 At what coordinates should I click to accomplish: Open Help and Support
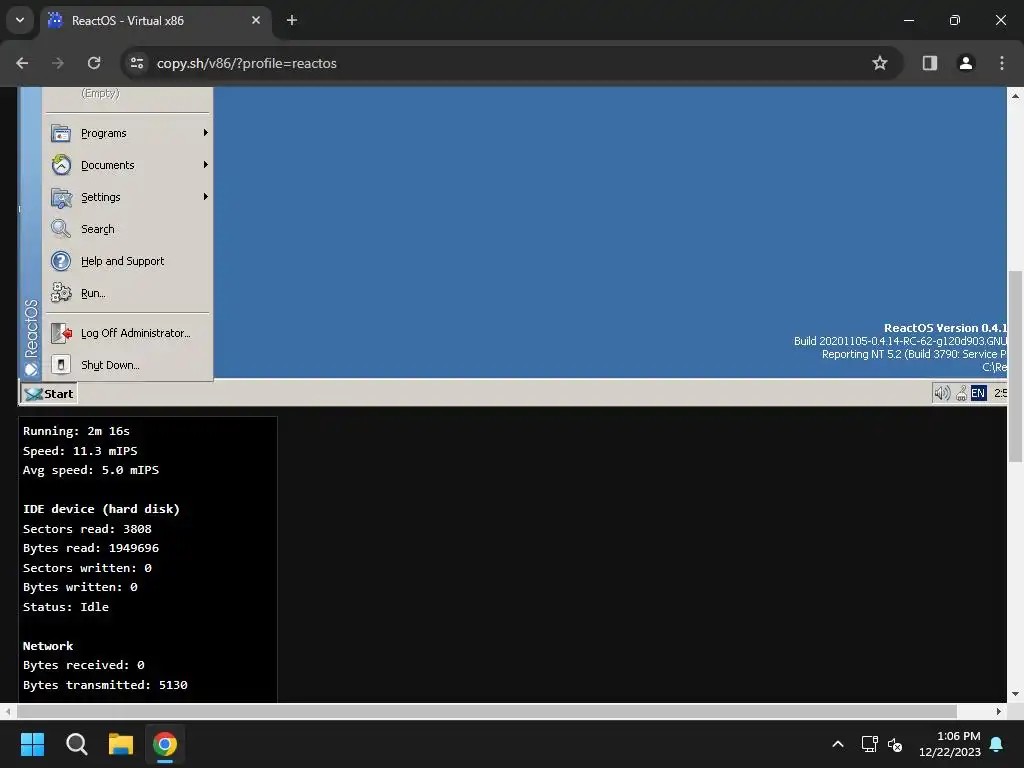click(129, 261)
